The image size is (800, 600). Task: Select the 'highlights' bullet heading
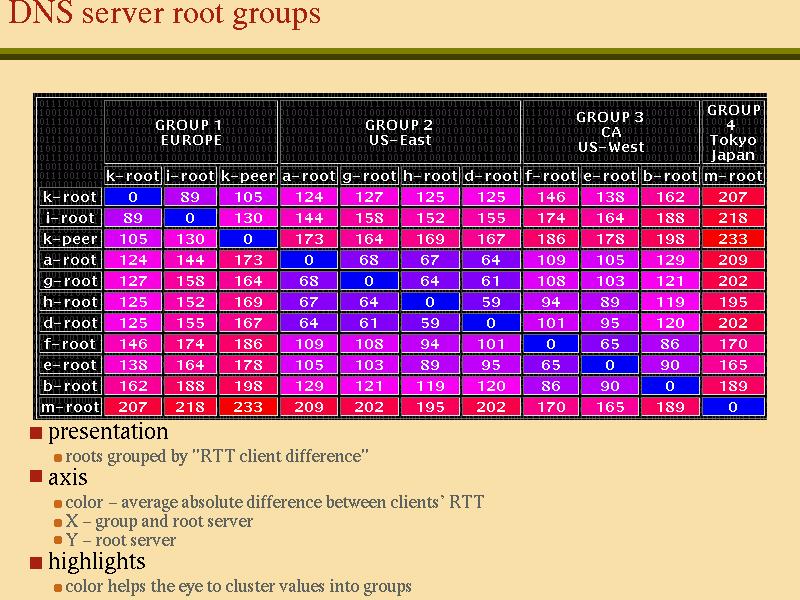click(x=96, y=561)
